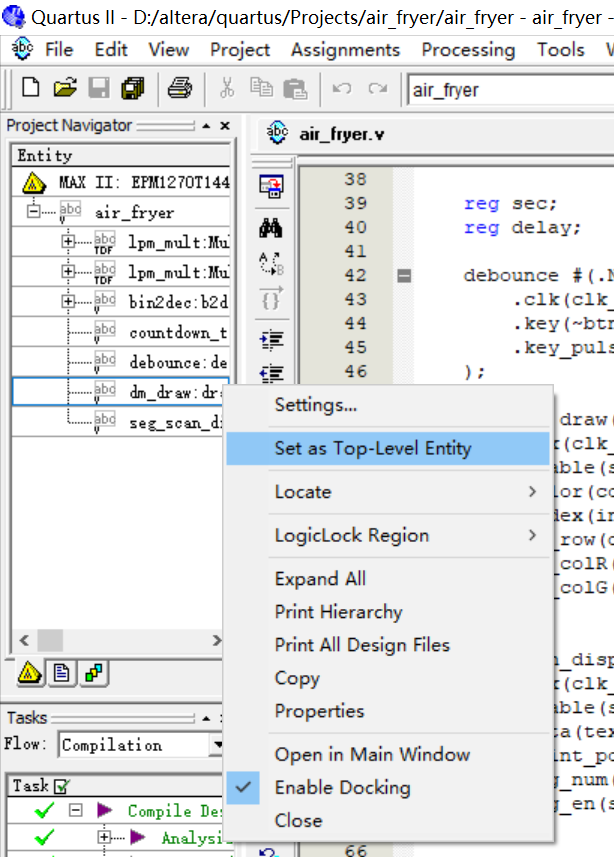Open the Hierarchy tab icon in Project Navigator
The image size is (614, 857).
point(29,673)
